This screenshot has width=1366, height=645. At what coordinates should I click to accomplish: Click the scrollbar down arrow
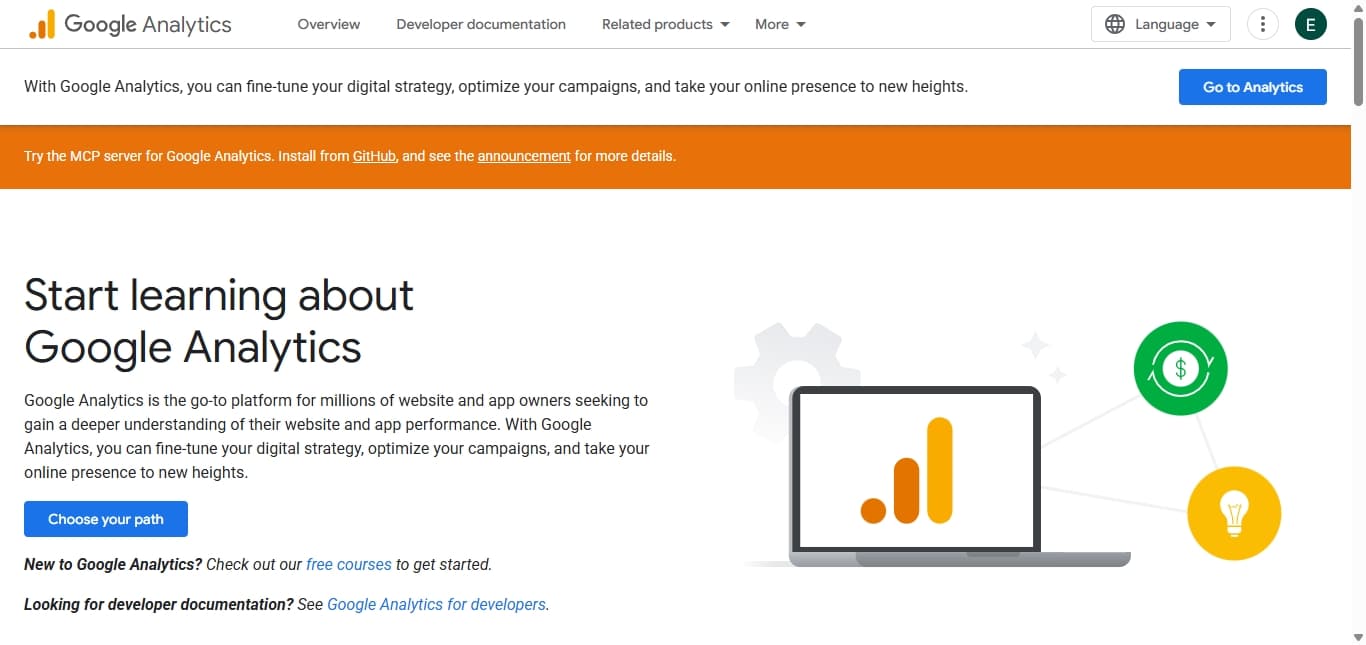coord(1358,637)
